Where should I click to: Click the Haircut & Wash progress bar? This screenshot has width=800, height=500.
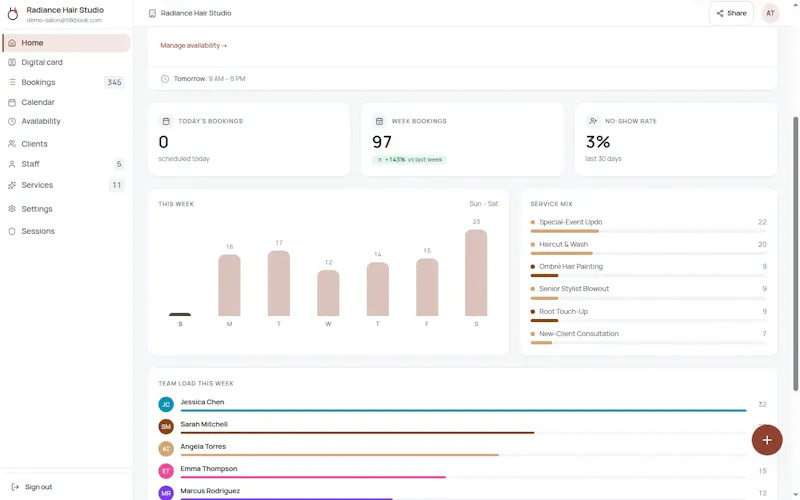[x=648, y=253]
